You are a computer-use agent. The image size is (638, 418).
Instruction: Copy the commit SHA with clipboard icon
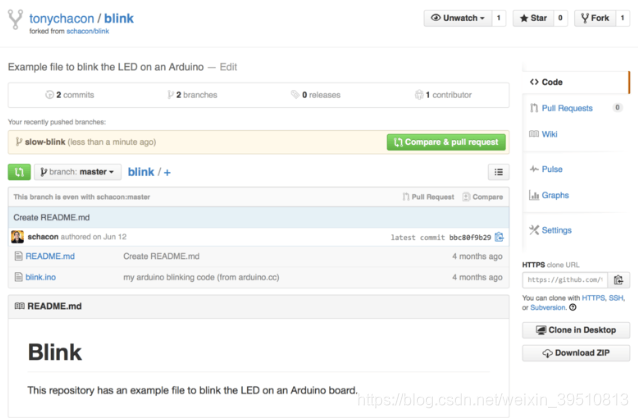pyautogui.click(x=499, y=237)
